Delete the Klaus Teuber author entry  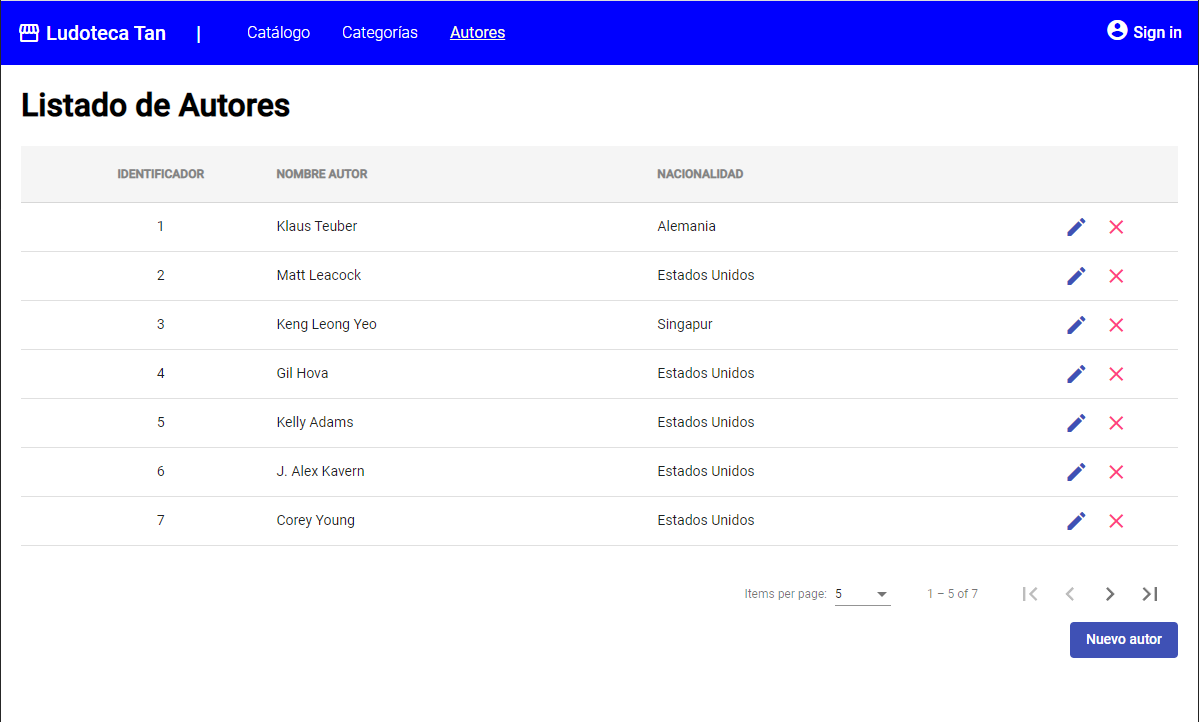pos(1116,227)
